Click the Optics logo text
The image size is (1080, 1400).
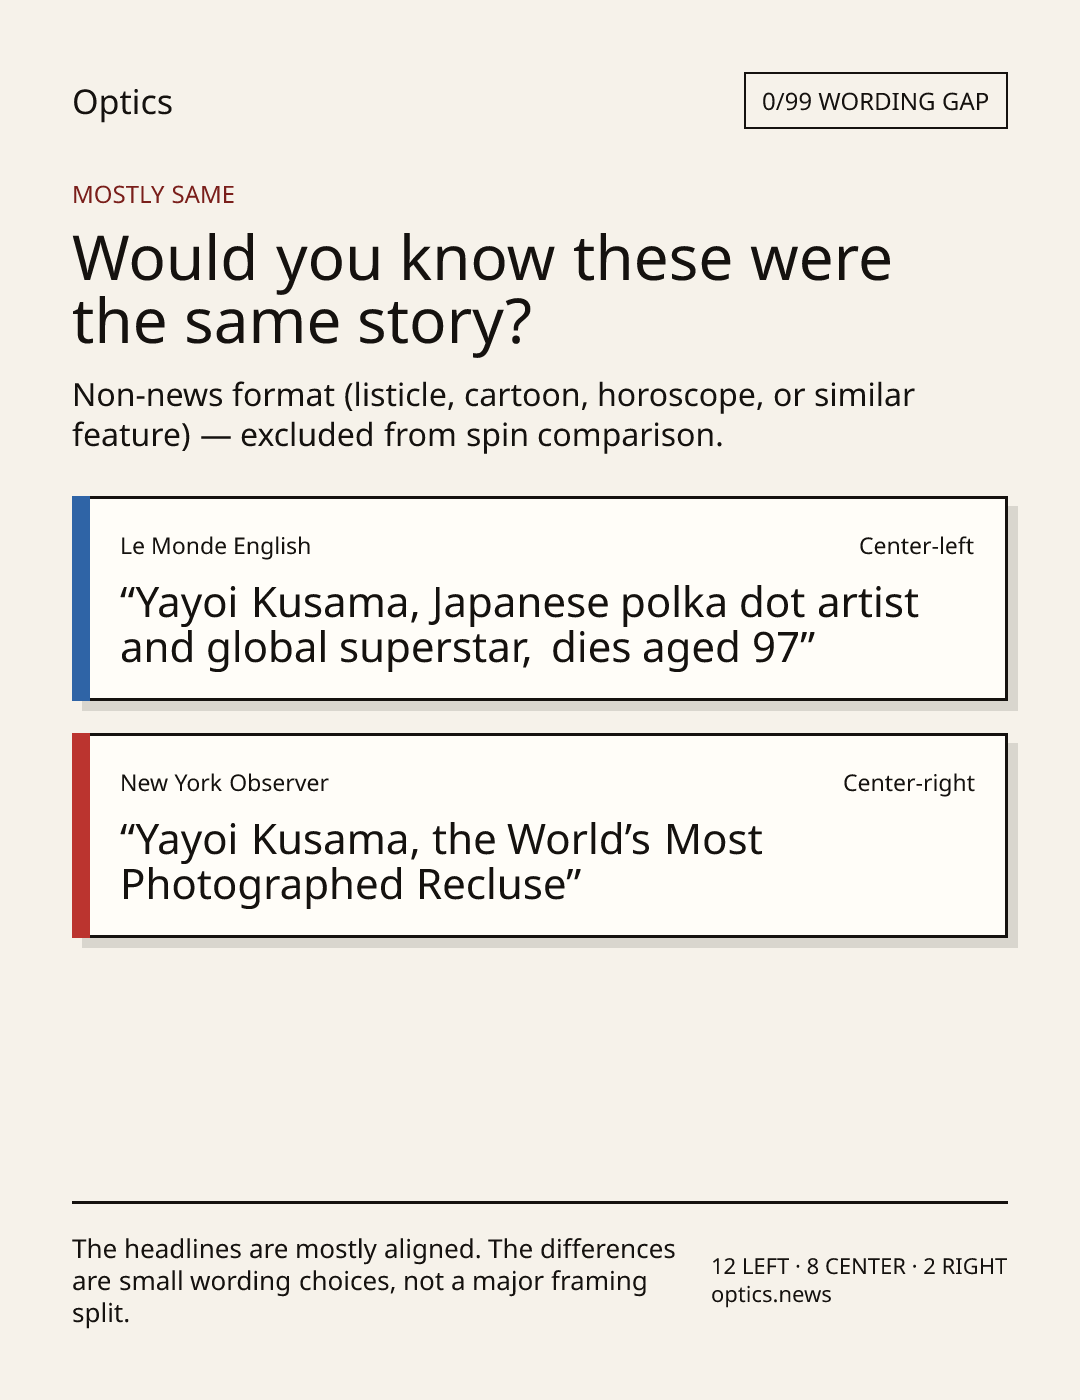122,102
